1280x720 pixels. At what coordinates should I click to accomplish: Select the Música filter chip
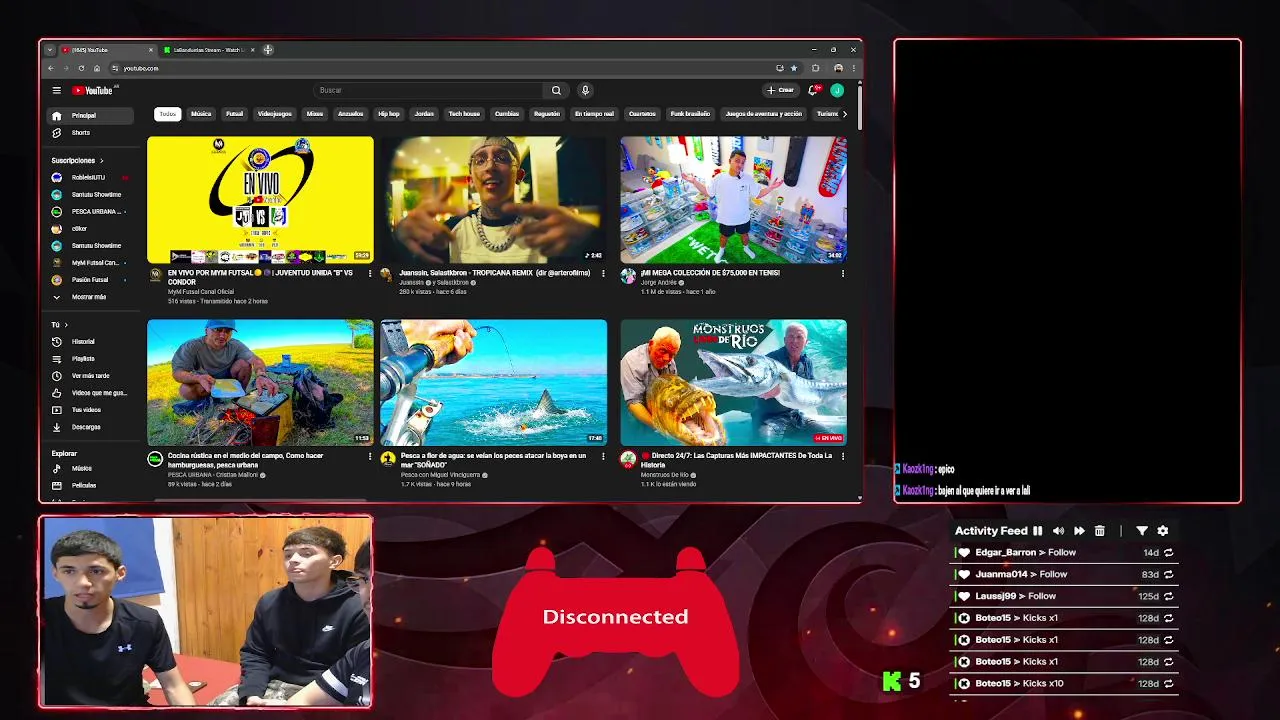pyautogui.click(x=201, y=114)
